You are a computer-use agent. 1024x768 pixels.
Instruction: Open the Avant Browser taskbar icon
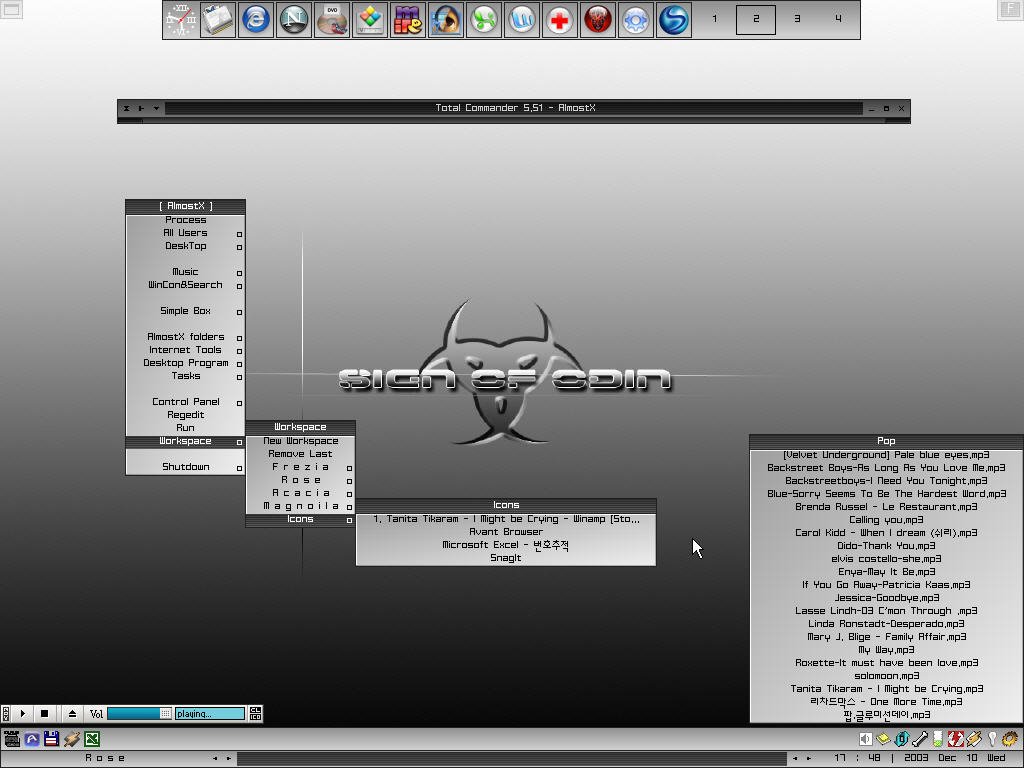pyautogui.click(x=32, y=739)
